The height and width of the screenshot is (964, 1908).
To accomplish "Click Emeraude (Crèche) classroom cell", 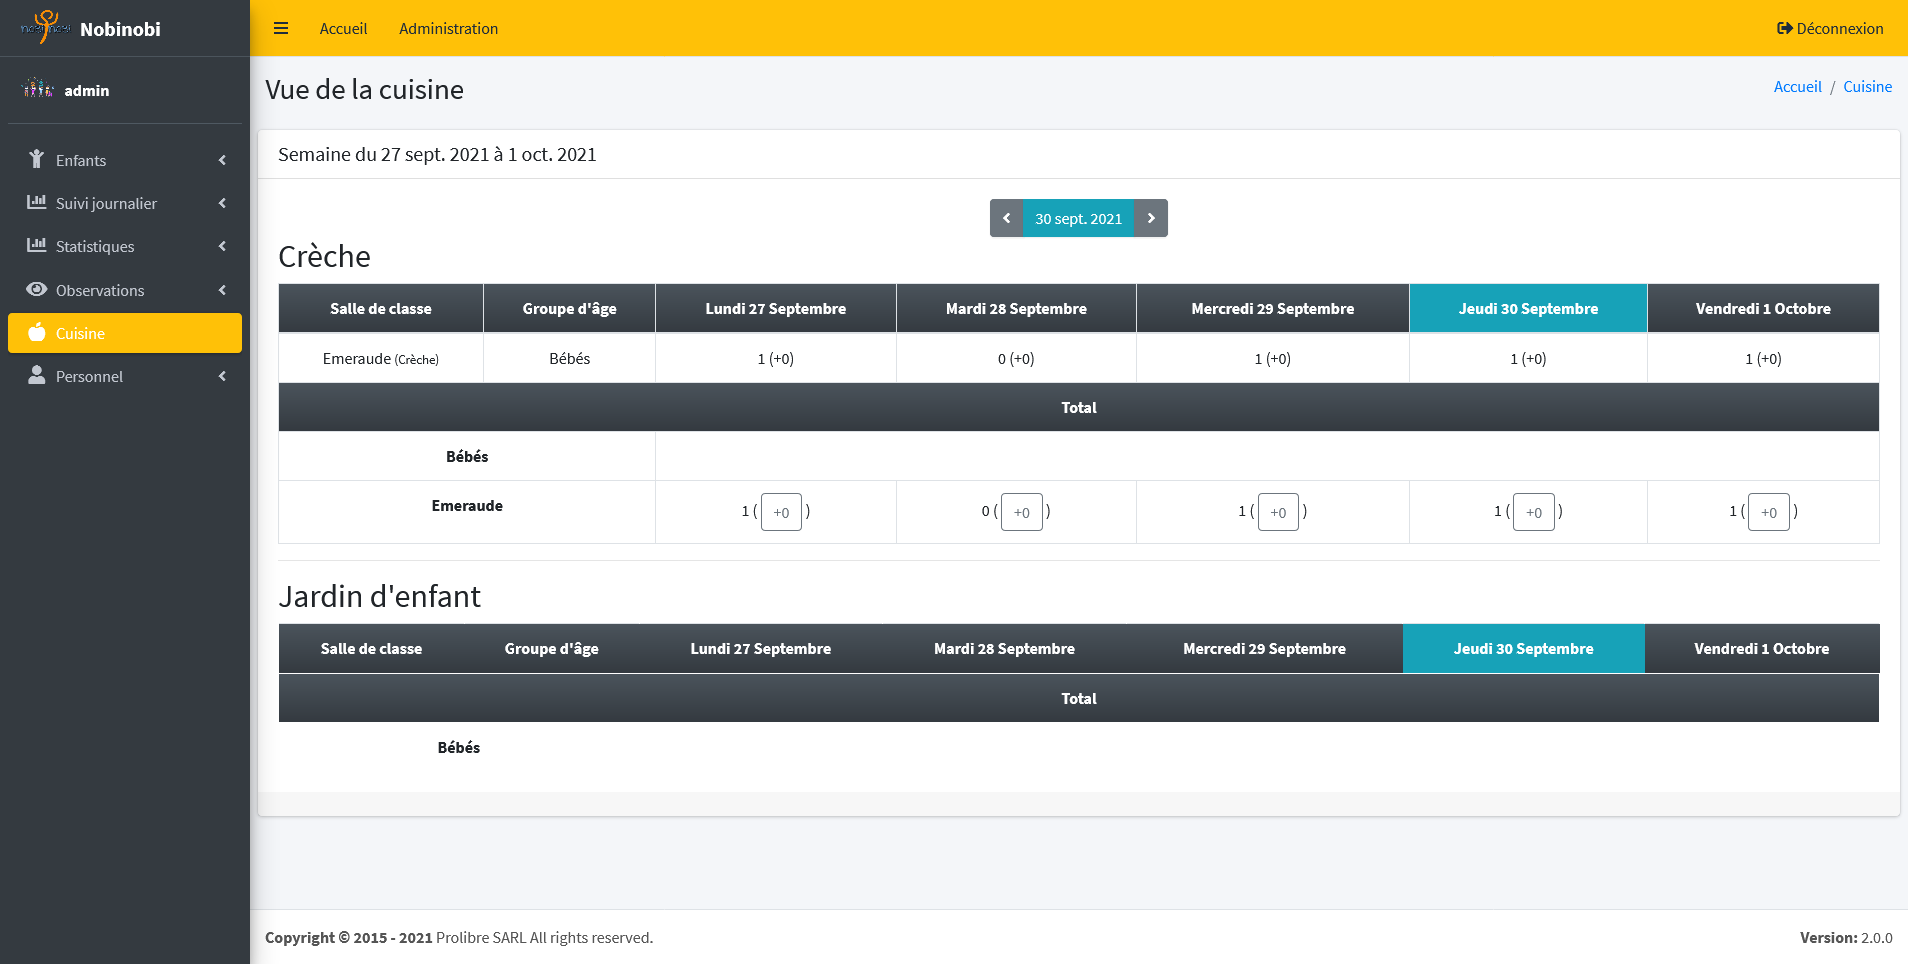I will coord(381,358).
